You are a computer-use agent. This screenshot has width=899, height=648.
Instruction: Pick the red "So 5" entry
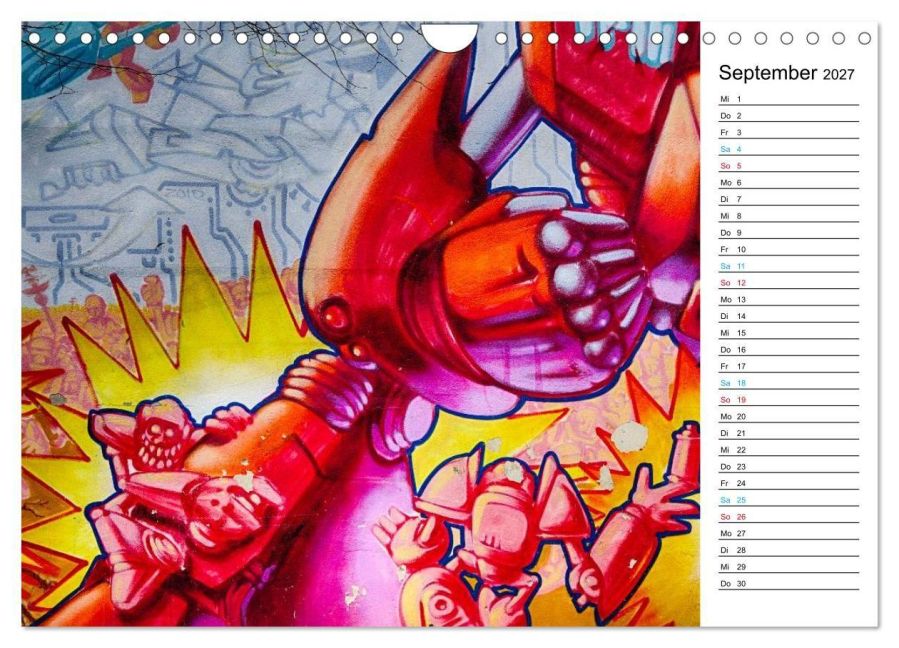pos(789,165)
